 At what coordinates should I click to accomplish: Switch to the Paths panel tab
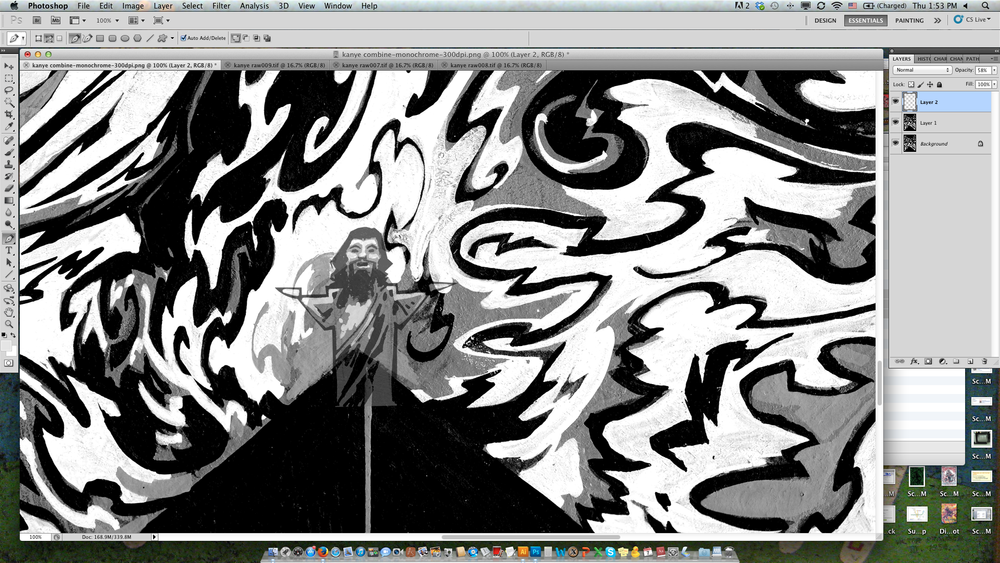(973, 59)
